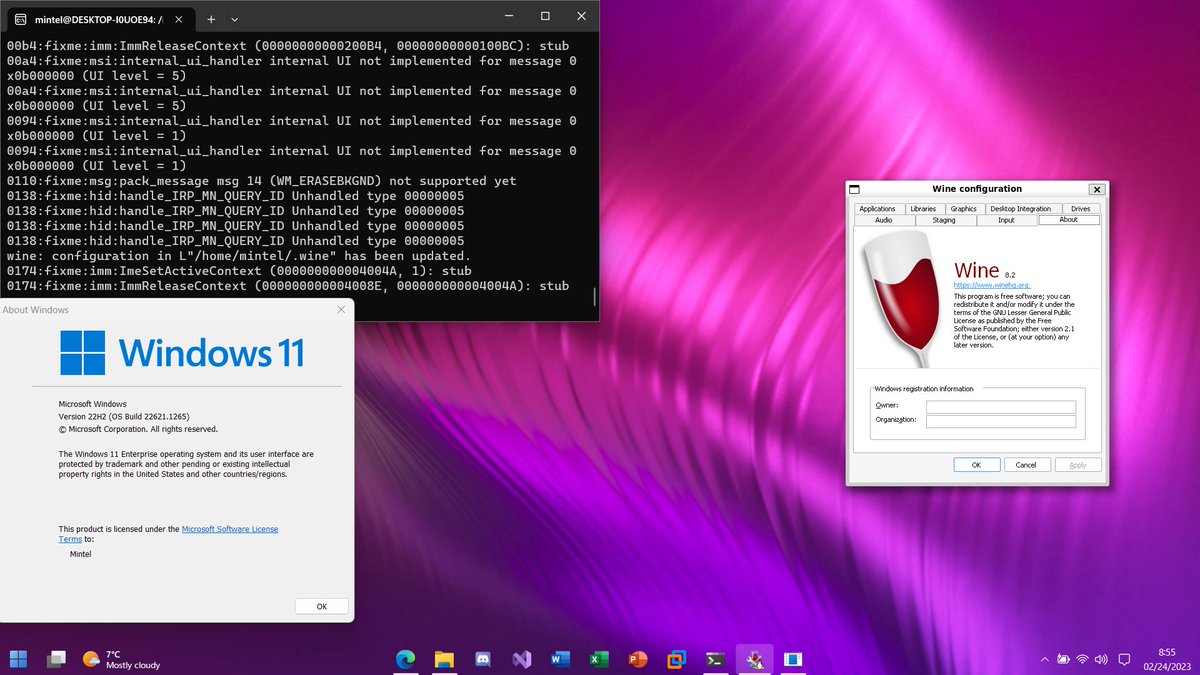Open the Graphics tab in Wine configuration
The image size is (1200, 675).
964,208
